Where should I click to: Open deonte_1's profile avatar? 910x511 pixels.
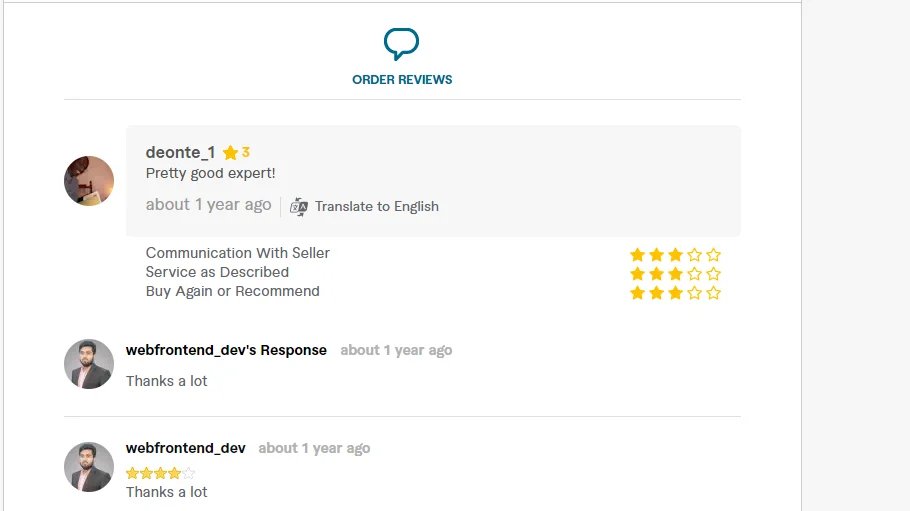[x=89, y=181]
